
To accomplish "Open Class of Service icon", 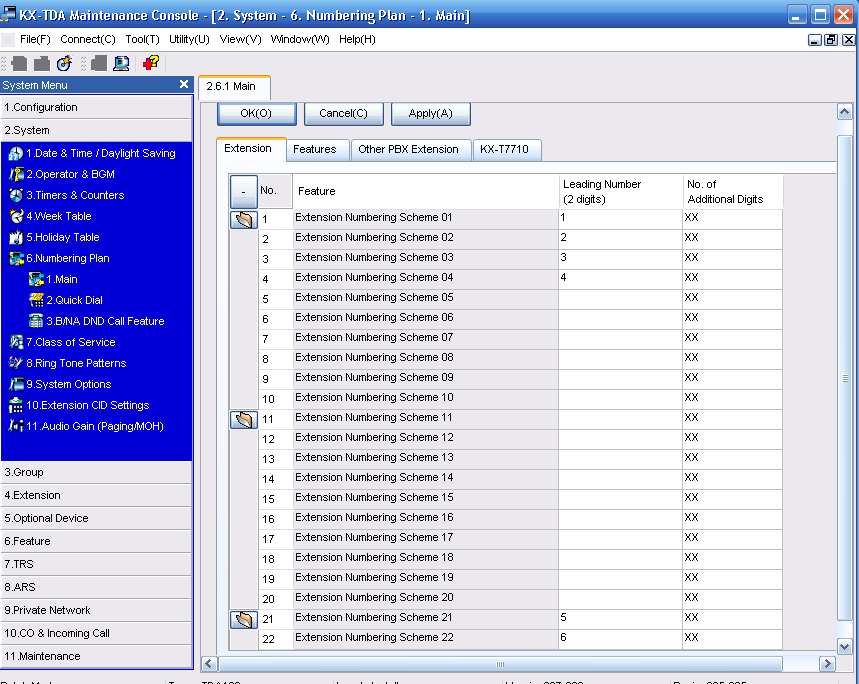I will (x=16, y=342).
